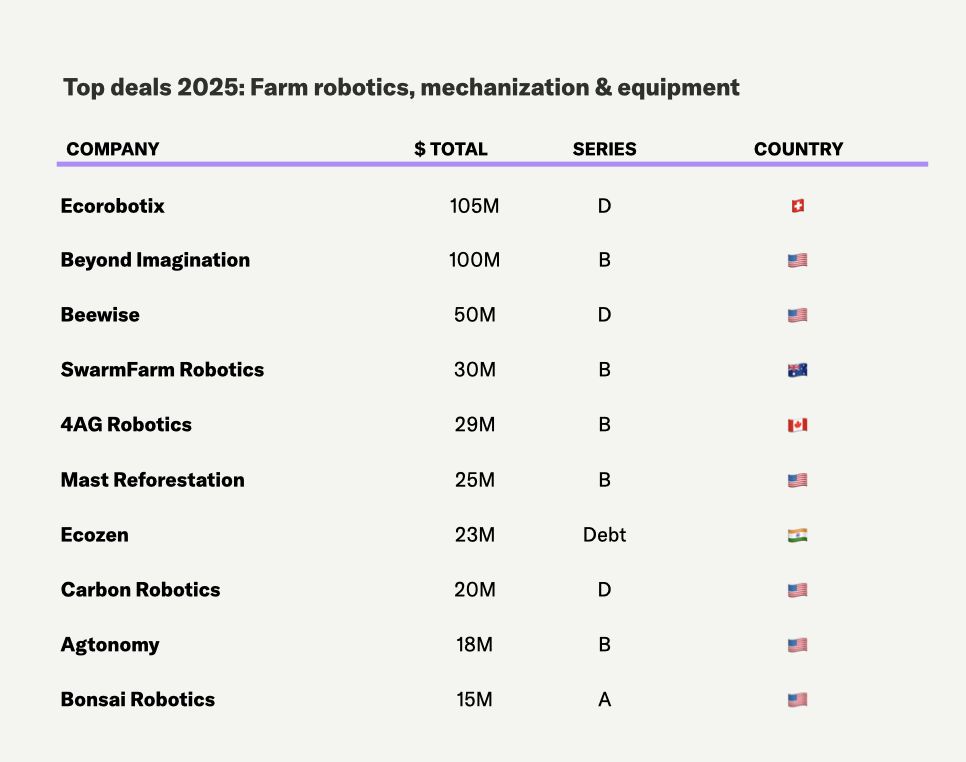This screenshot has width=966, height=762.
Task: Click the US flag beside Beyond Imagination
Action: click(x=797, y=261)
